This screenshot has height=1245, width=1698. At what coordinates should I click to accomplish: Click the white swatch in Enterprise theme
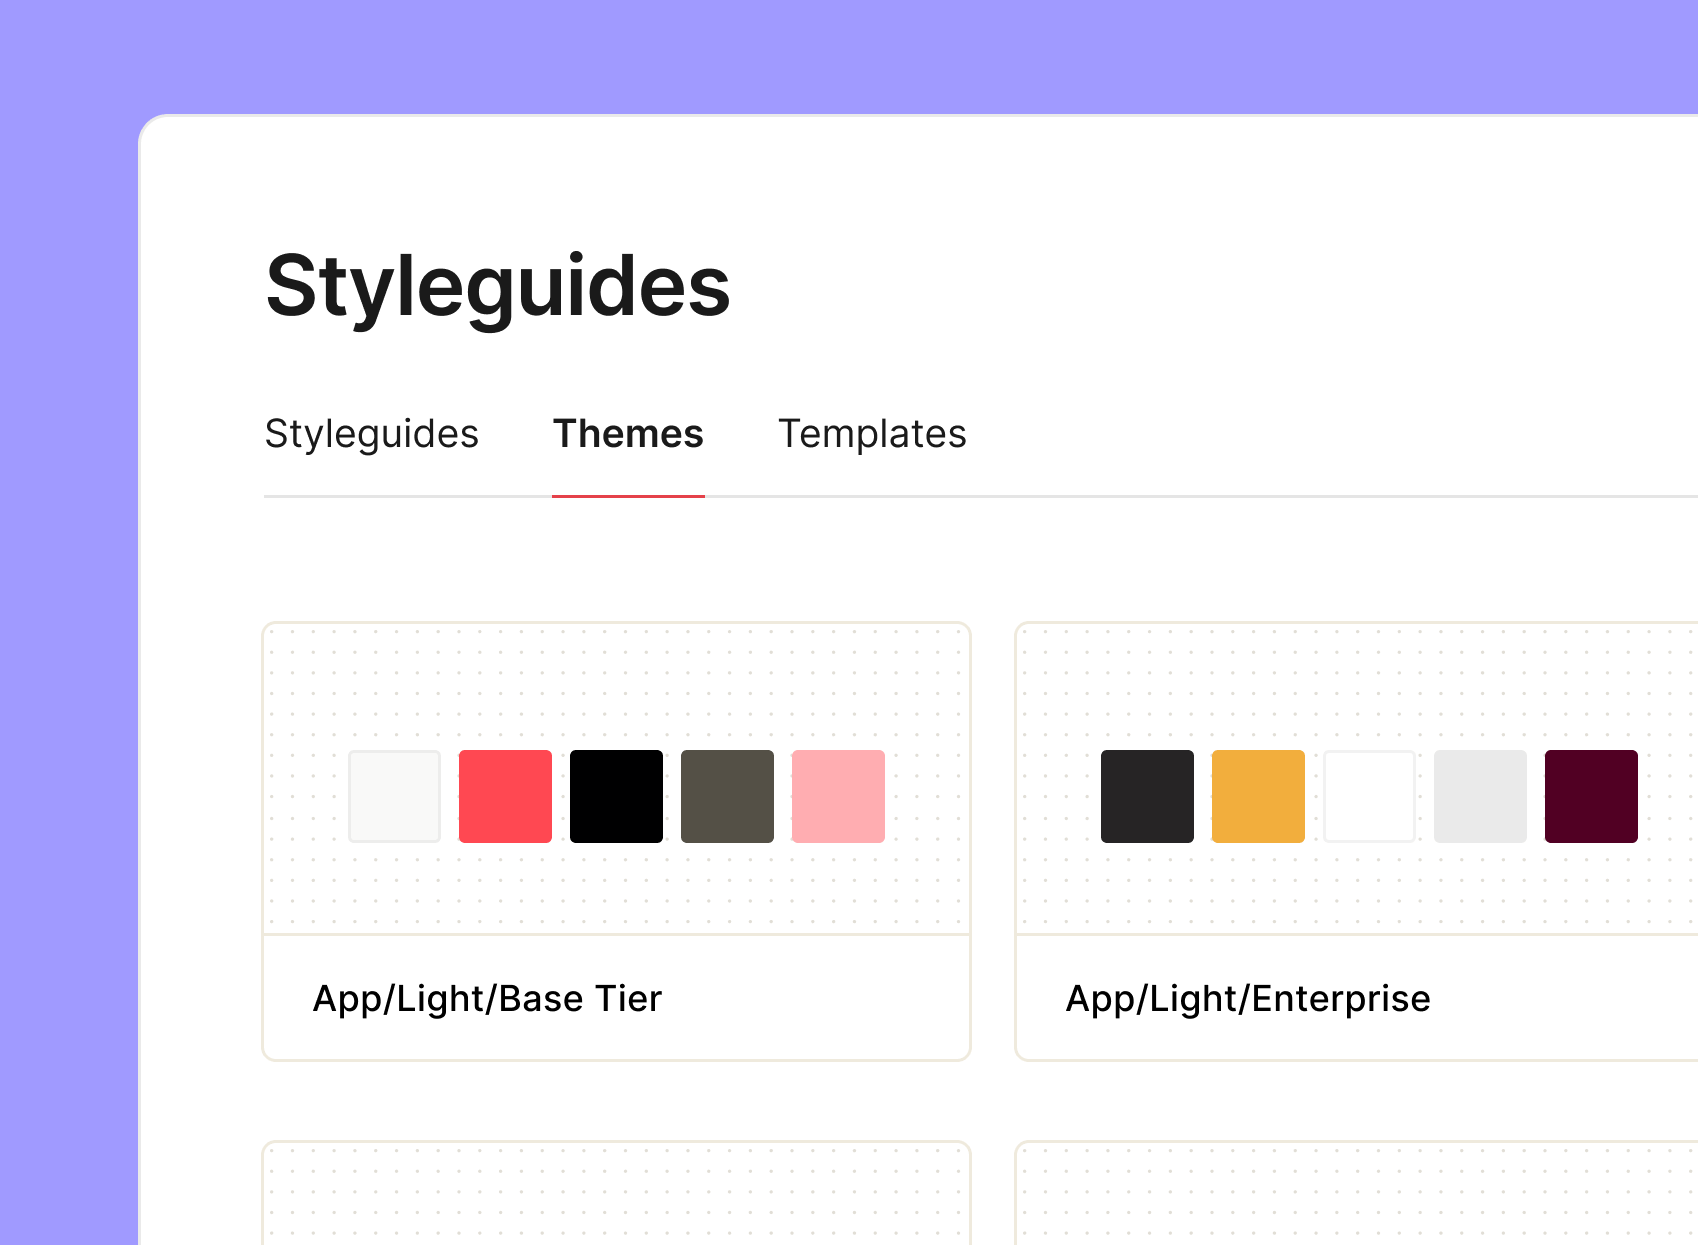point(1369,796)
